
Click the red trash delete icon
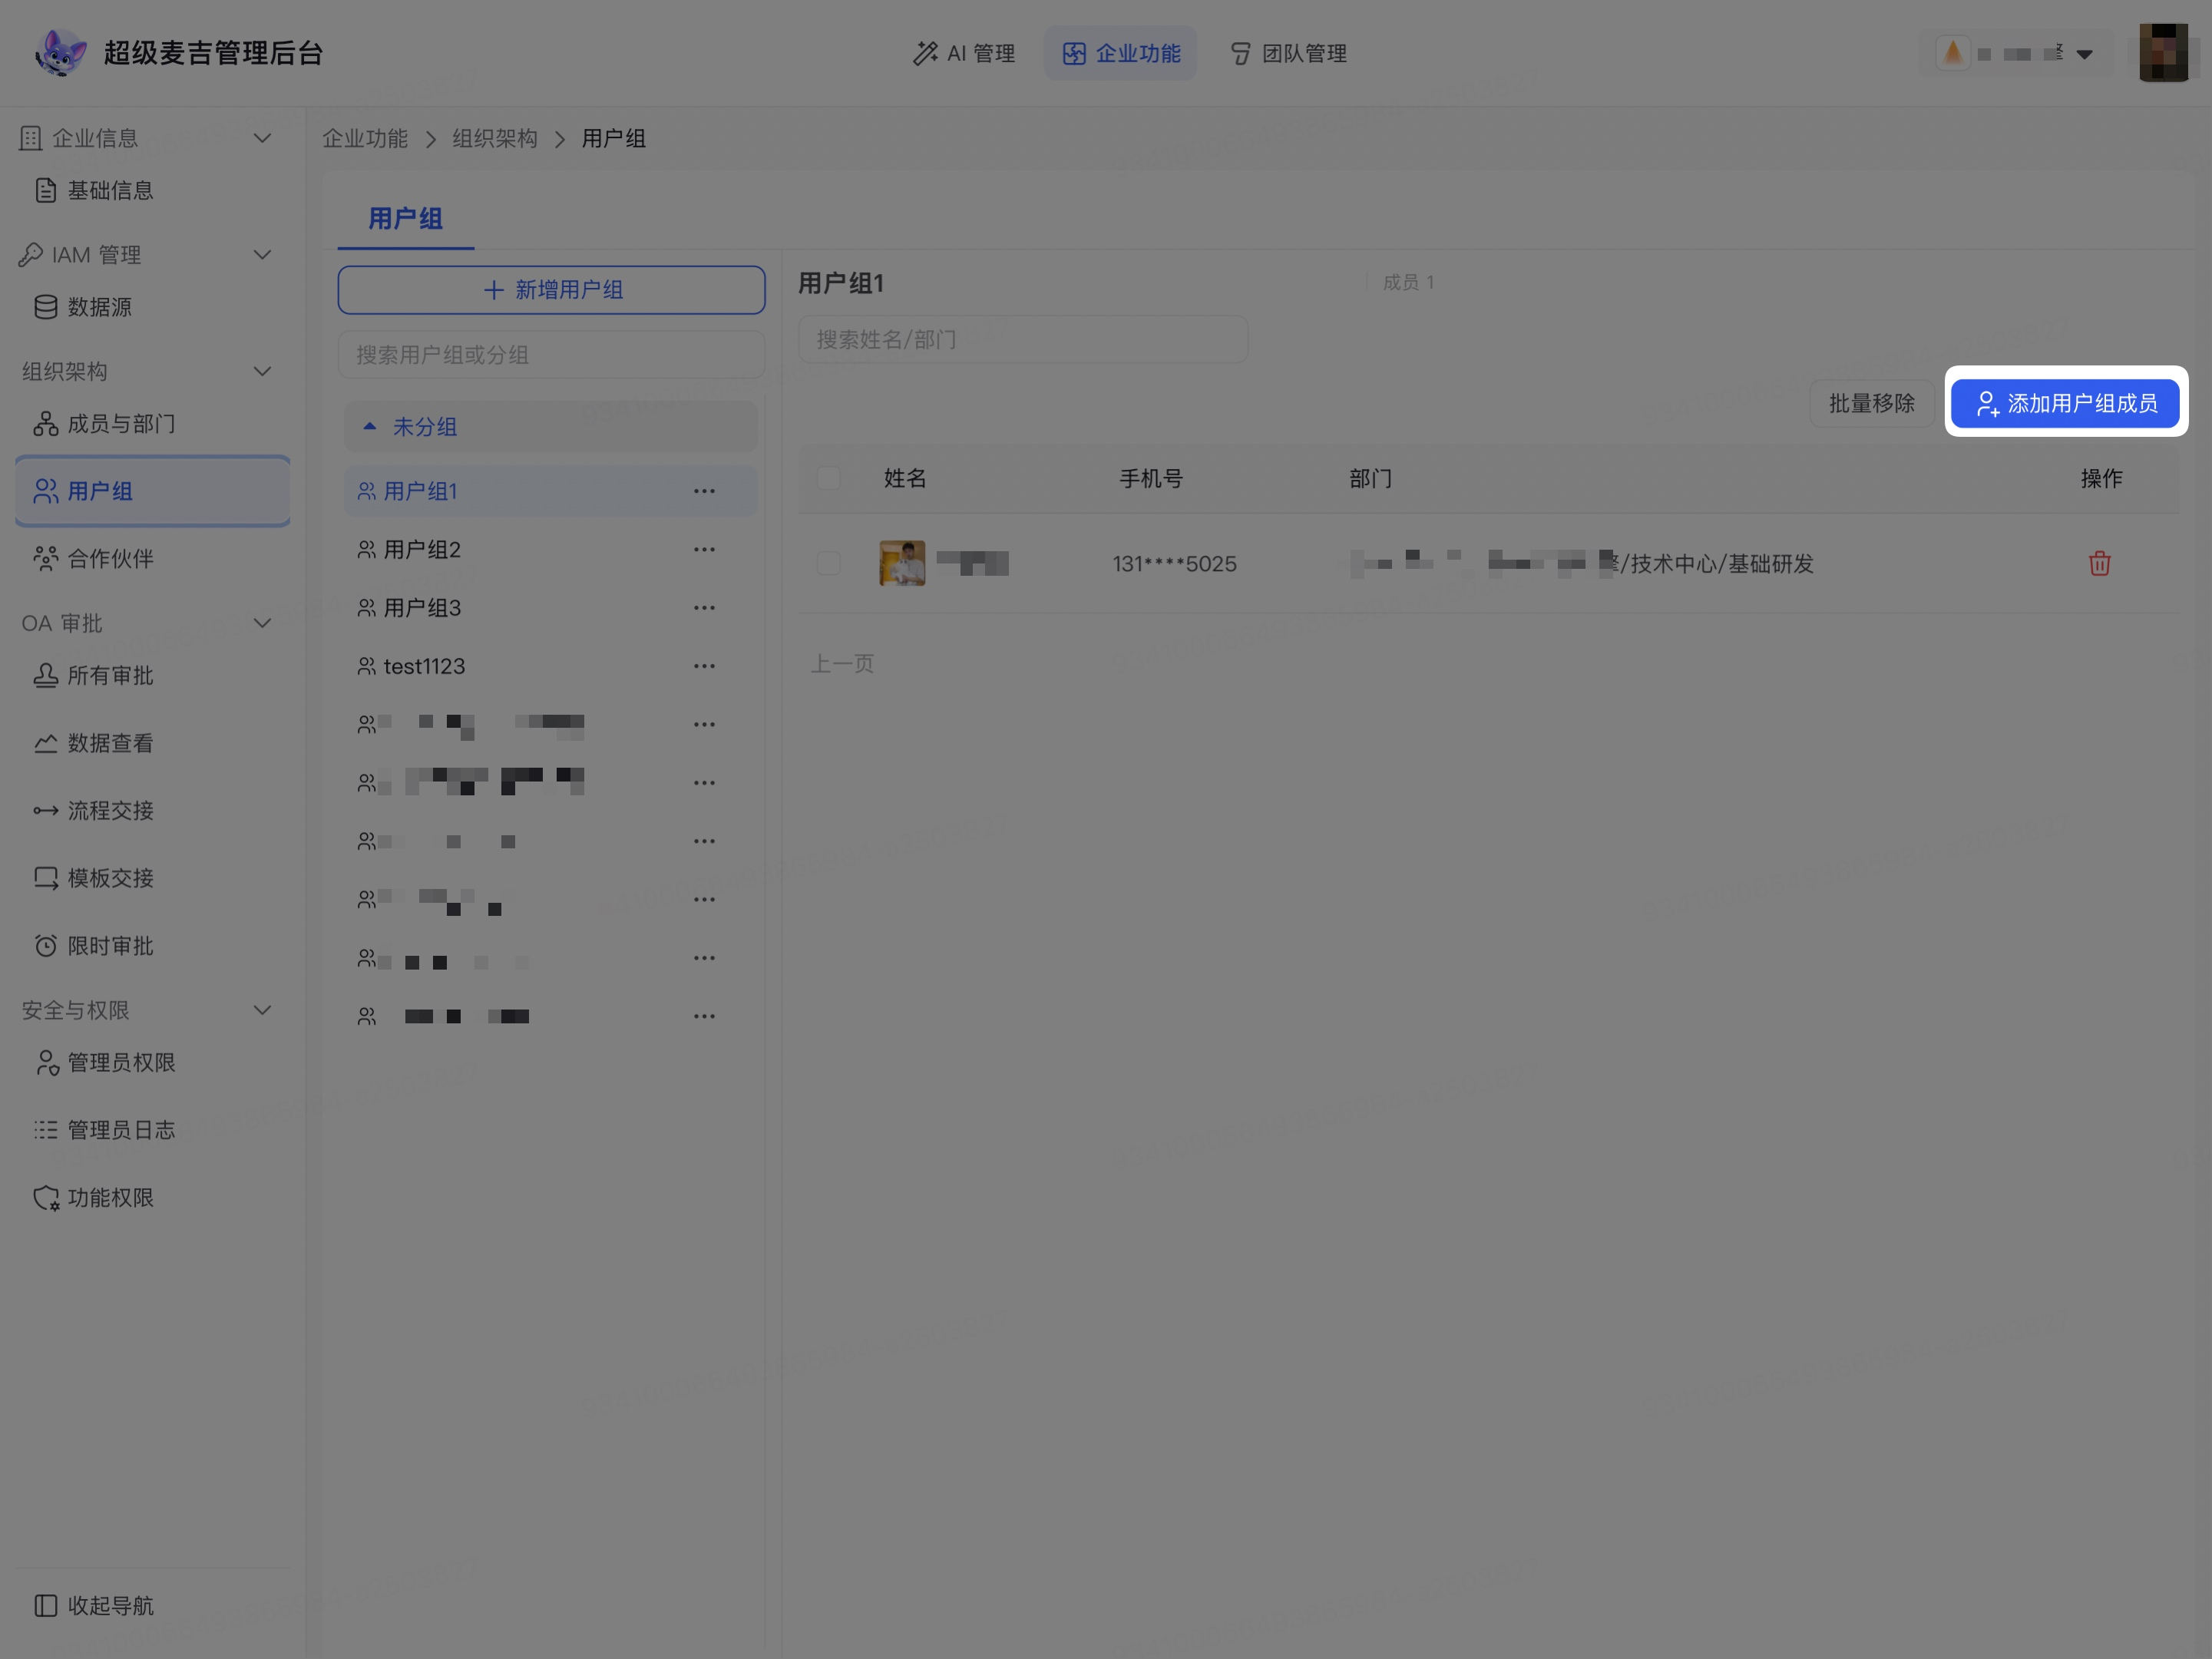2099,563
